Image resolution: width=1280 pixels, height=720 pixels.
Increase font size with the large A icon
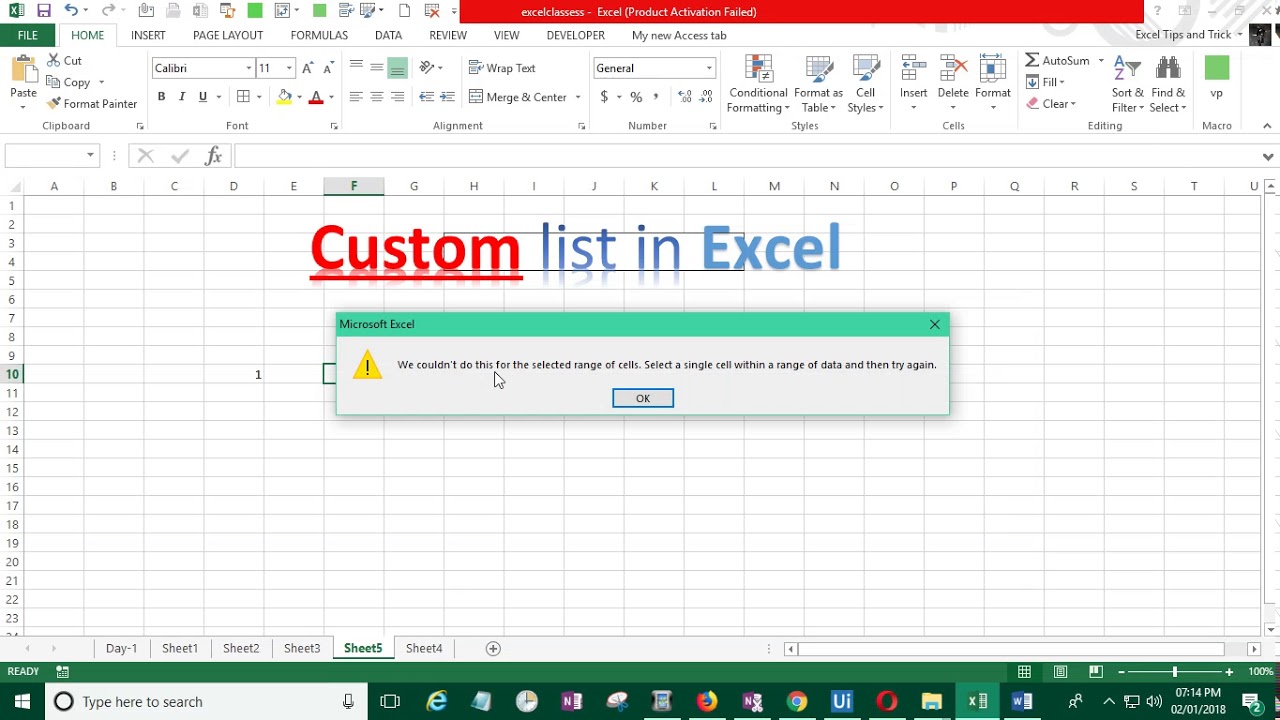point(308,68)
